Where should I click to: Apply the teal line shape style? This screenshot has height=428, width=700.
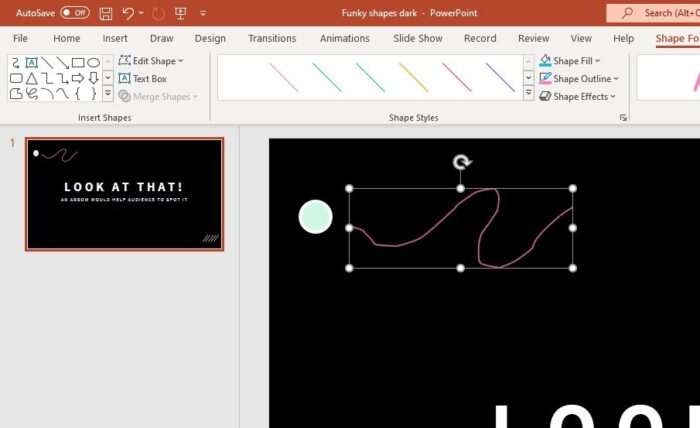click(x=327, y=77)
